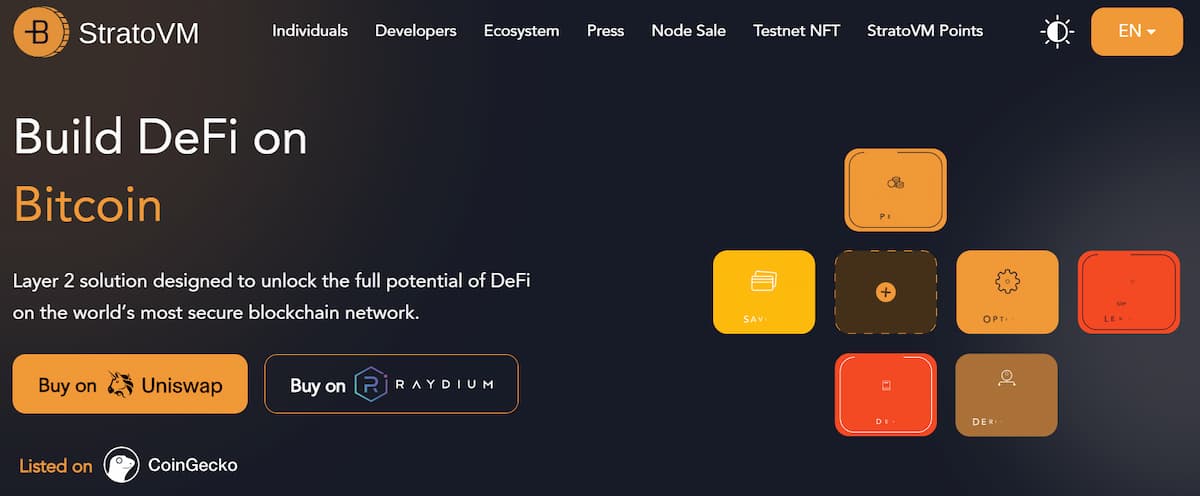The height and width of the screenshot is (496, 1200).
Task: Open the EN language dropdown
Action: pos(1137,31)
